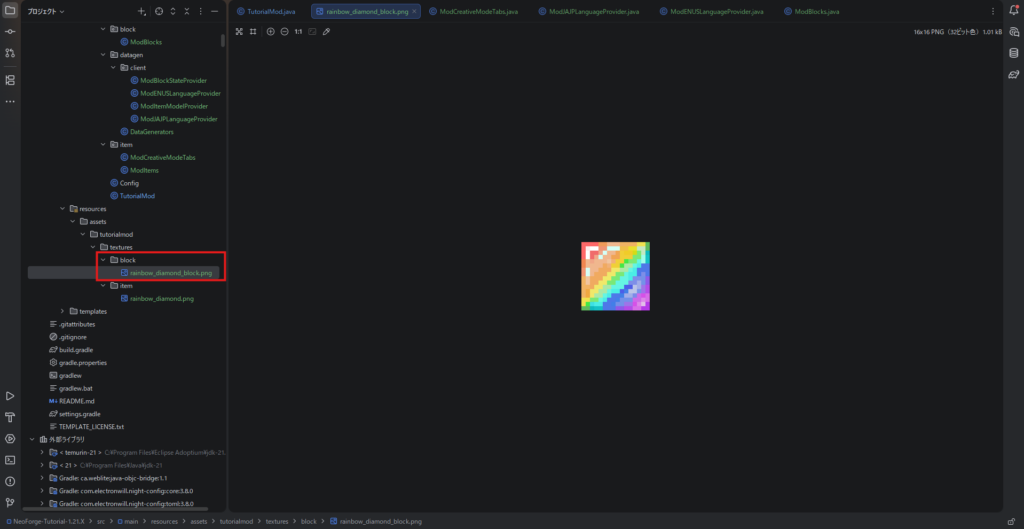Switch to the ModBlocks.java tab

click(x=810, y=12)
